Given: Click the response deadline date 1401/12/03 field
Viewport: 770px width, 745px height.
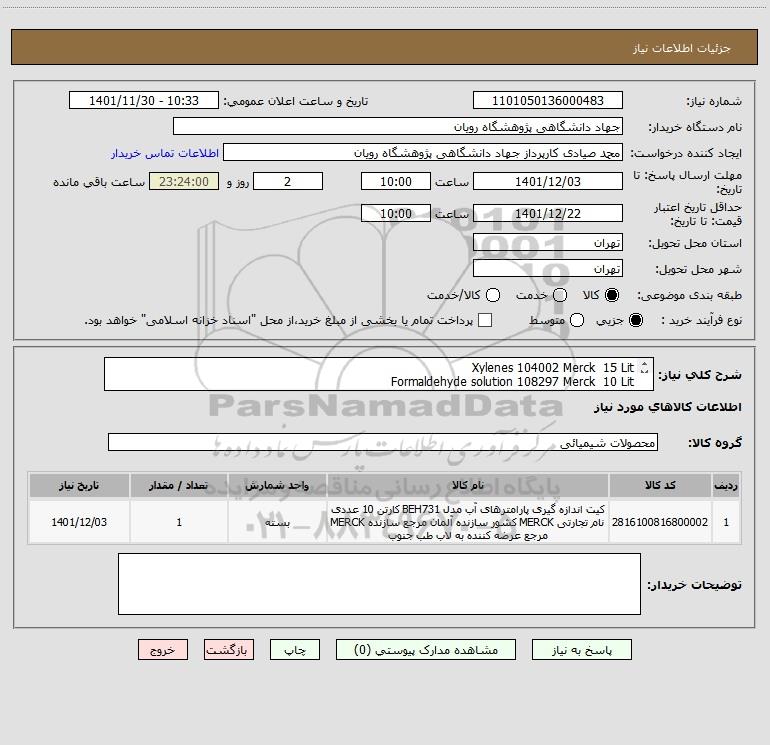Looking at the screenshot, I should (x=548, y=181).
